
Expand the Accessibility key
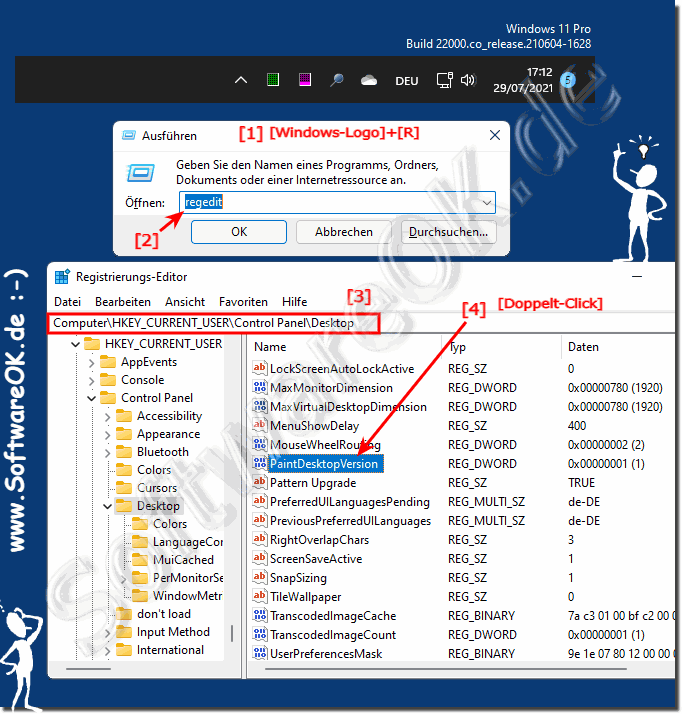(x=107, y=417)
